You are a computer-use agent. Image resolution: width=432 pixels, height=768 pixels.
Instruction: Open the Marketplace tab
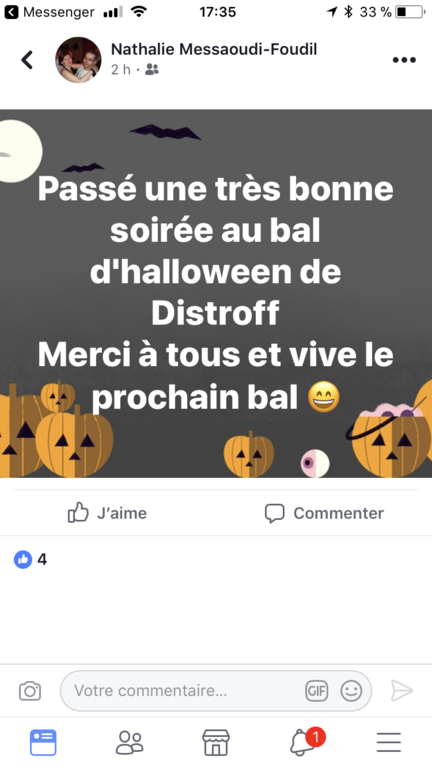pos(216,742)
